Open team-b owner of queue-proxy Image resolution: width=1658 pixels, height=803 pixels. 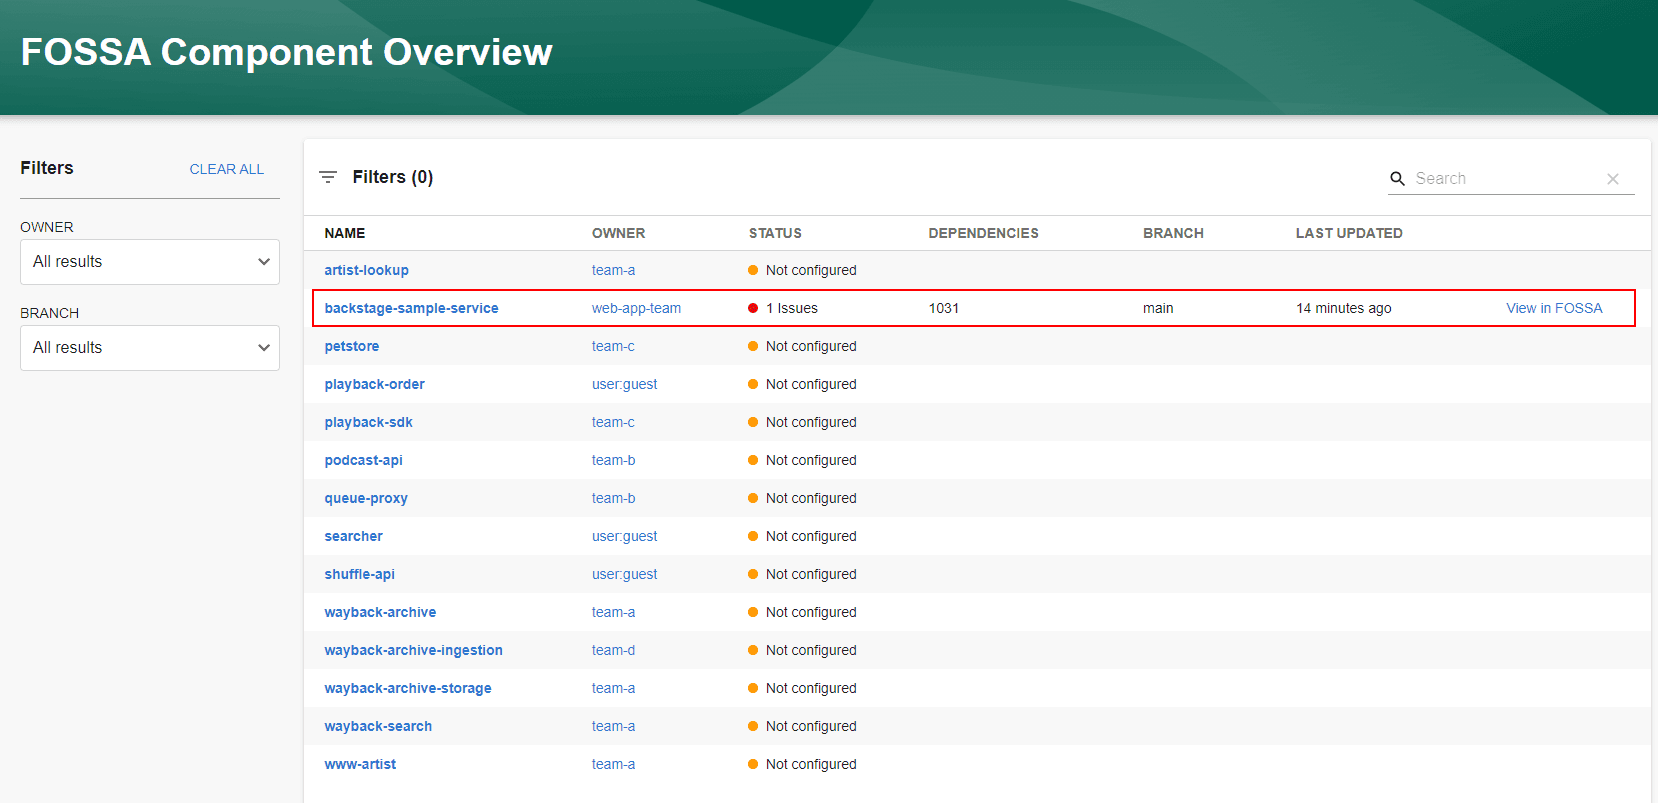coord(613,498)
